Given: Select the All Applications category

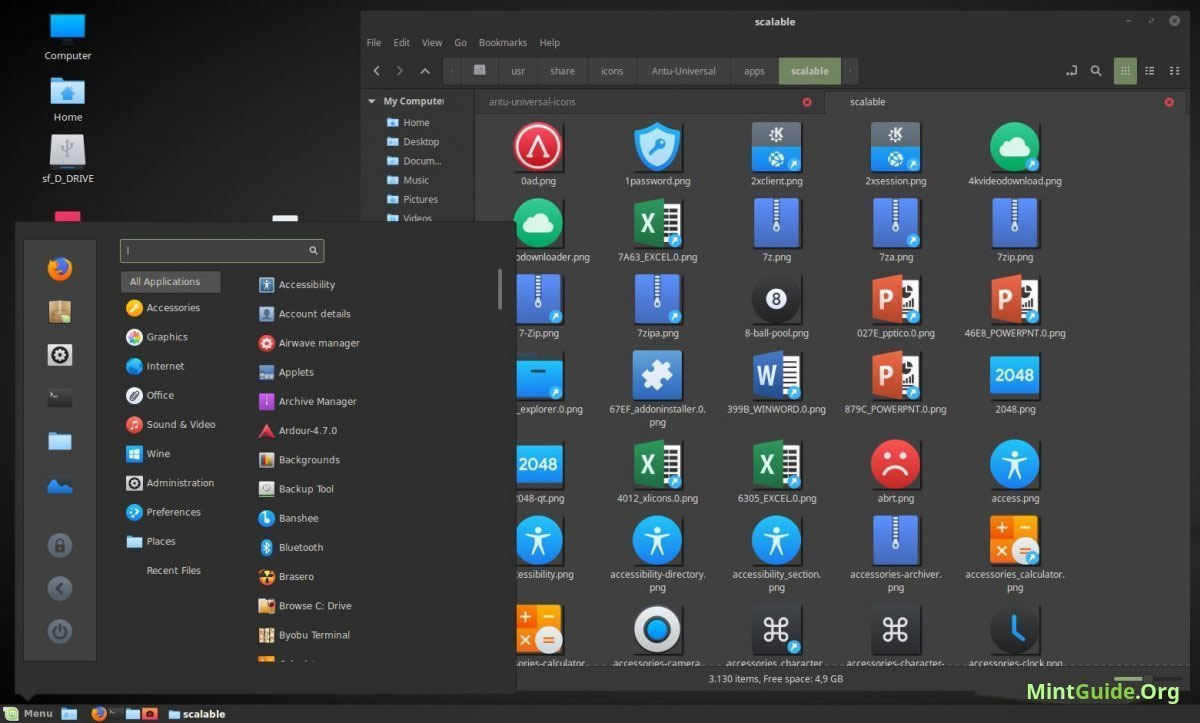Looking at the screenshot, I should (x=170, y=282).
